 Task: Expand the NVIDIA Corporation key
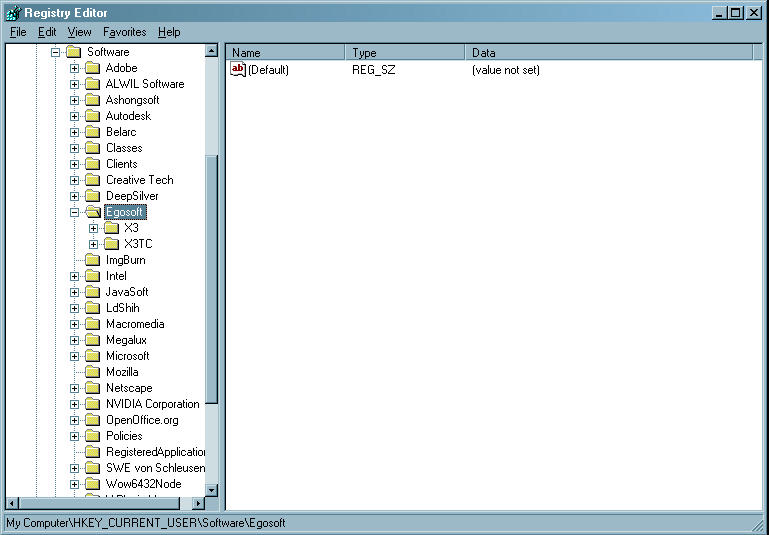pyautogui.click(x=74, y=405)
